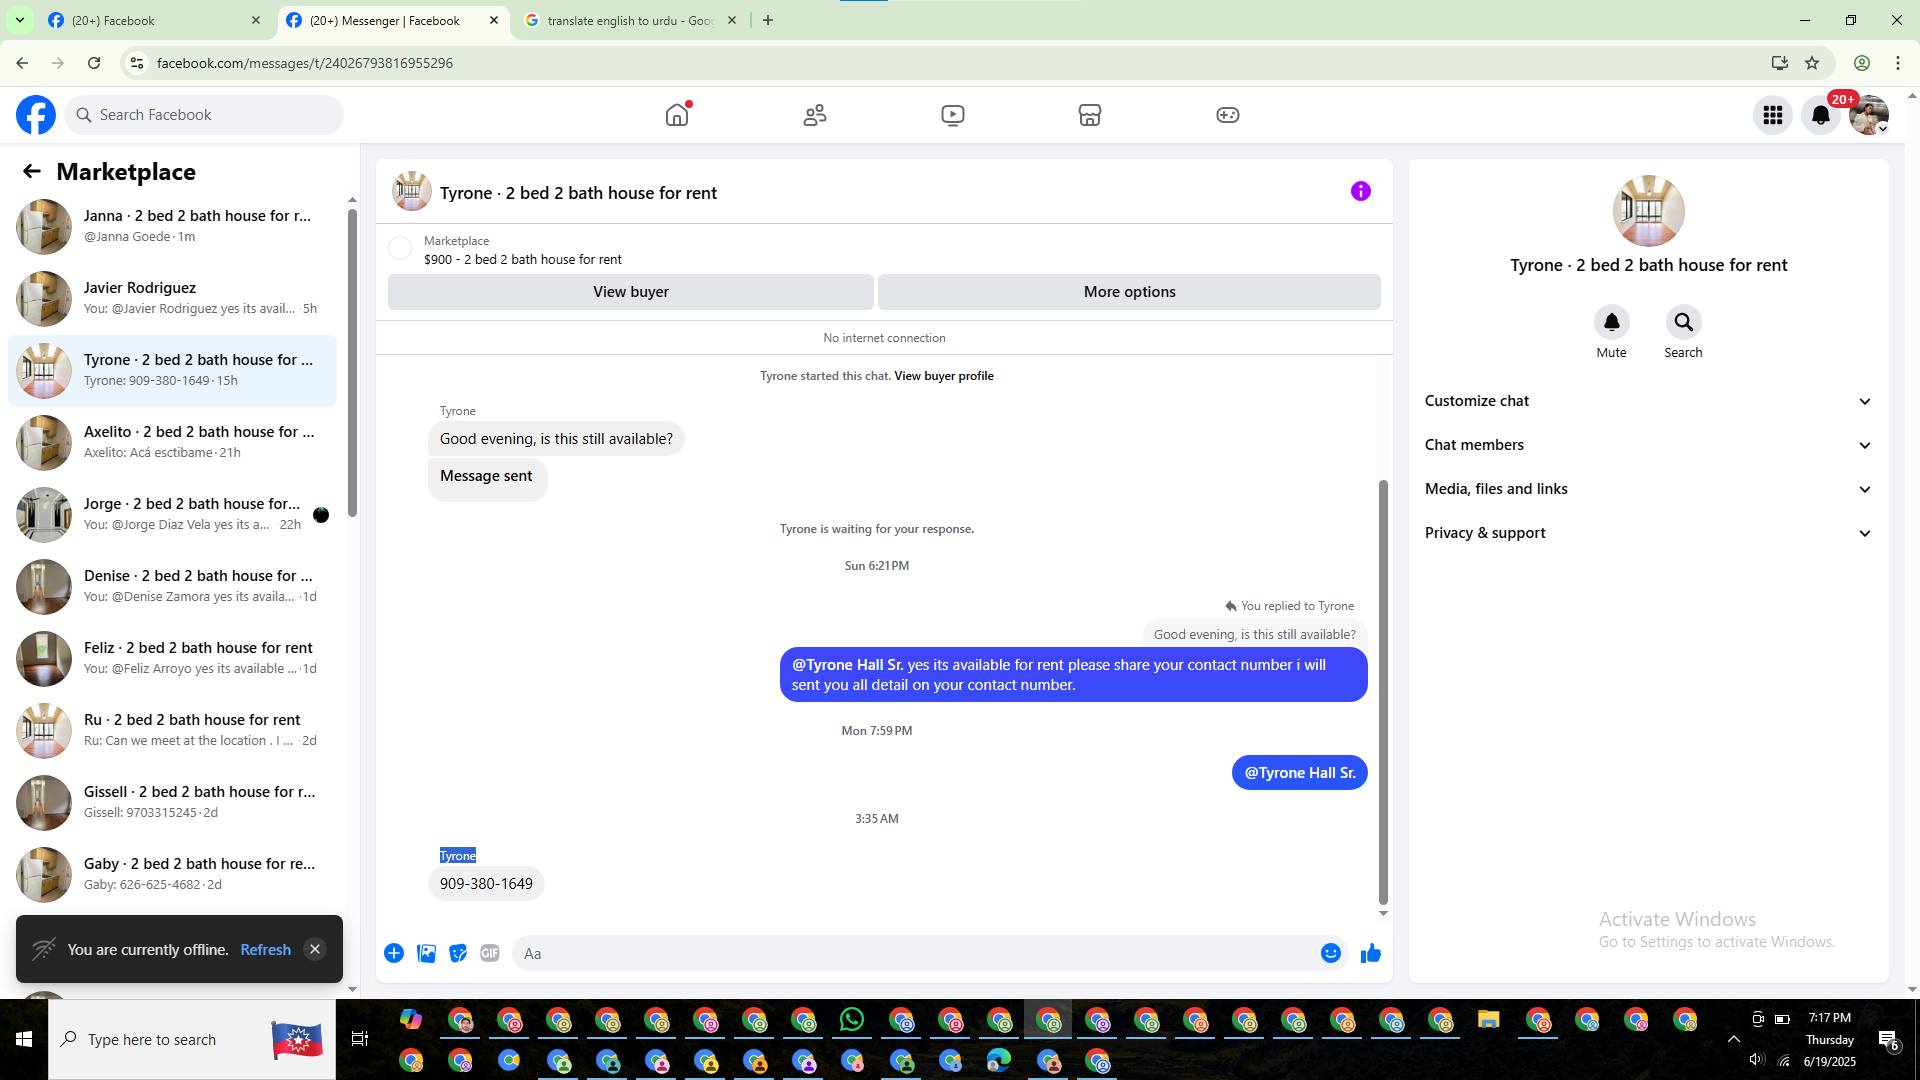Open the notifications bell icon
1920x1080 pixels.
(x=1821, y=115)
